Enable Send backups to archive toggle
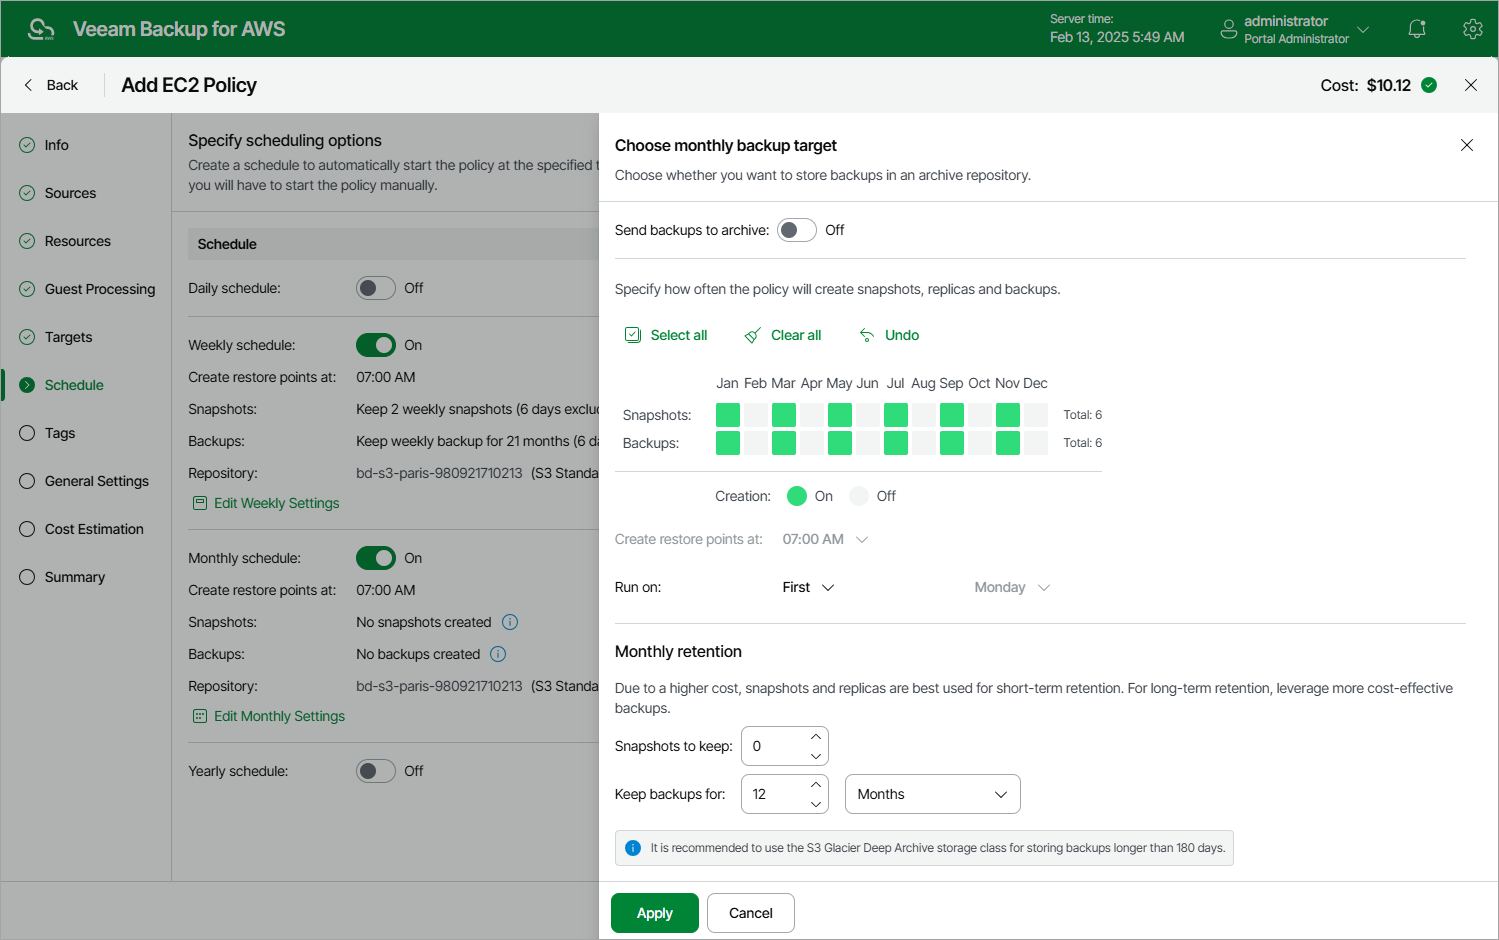 coord(797,230)
